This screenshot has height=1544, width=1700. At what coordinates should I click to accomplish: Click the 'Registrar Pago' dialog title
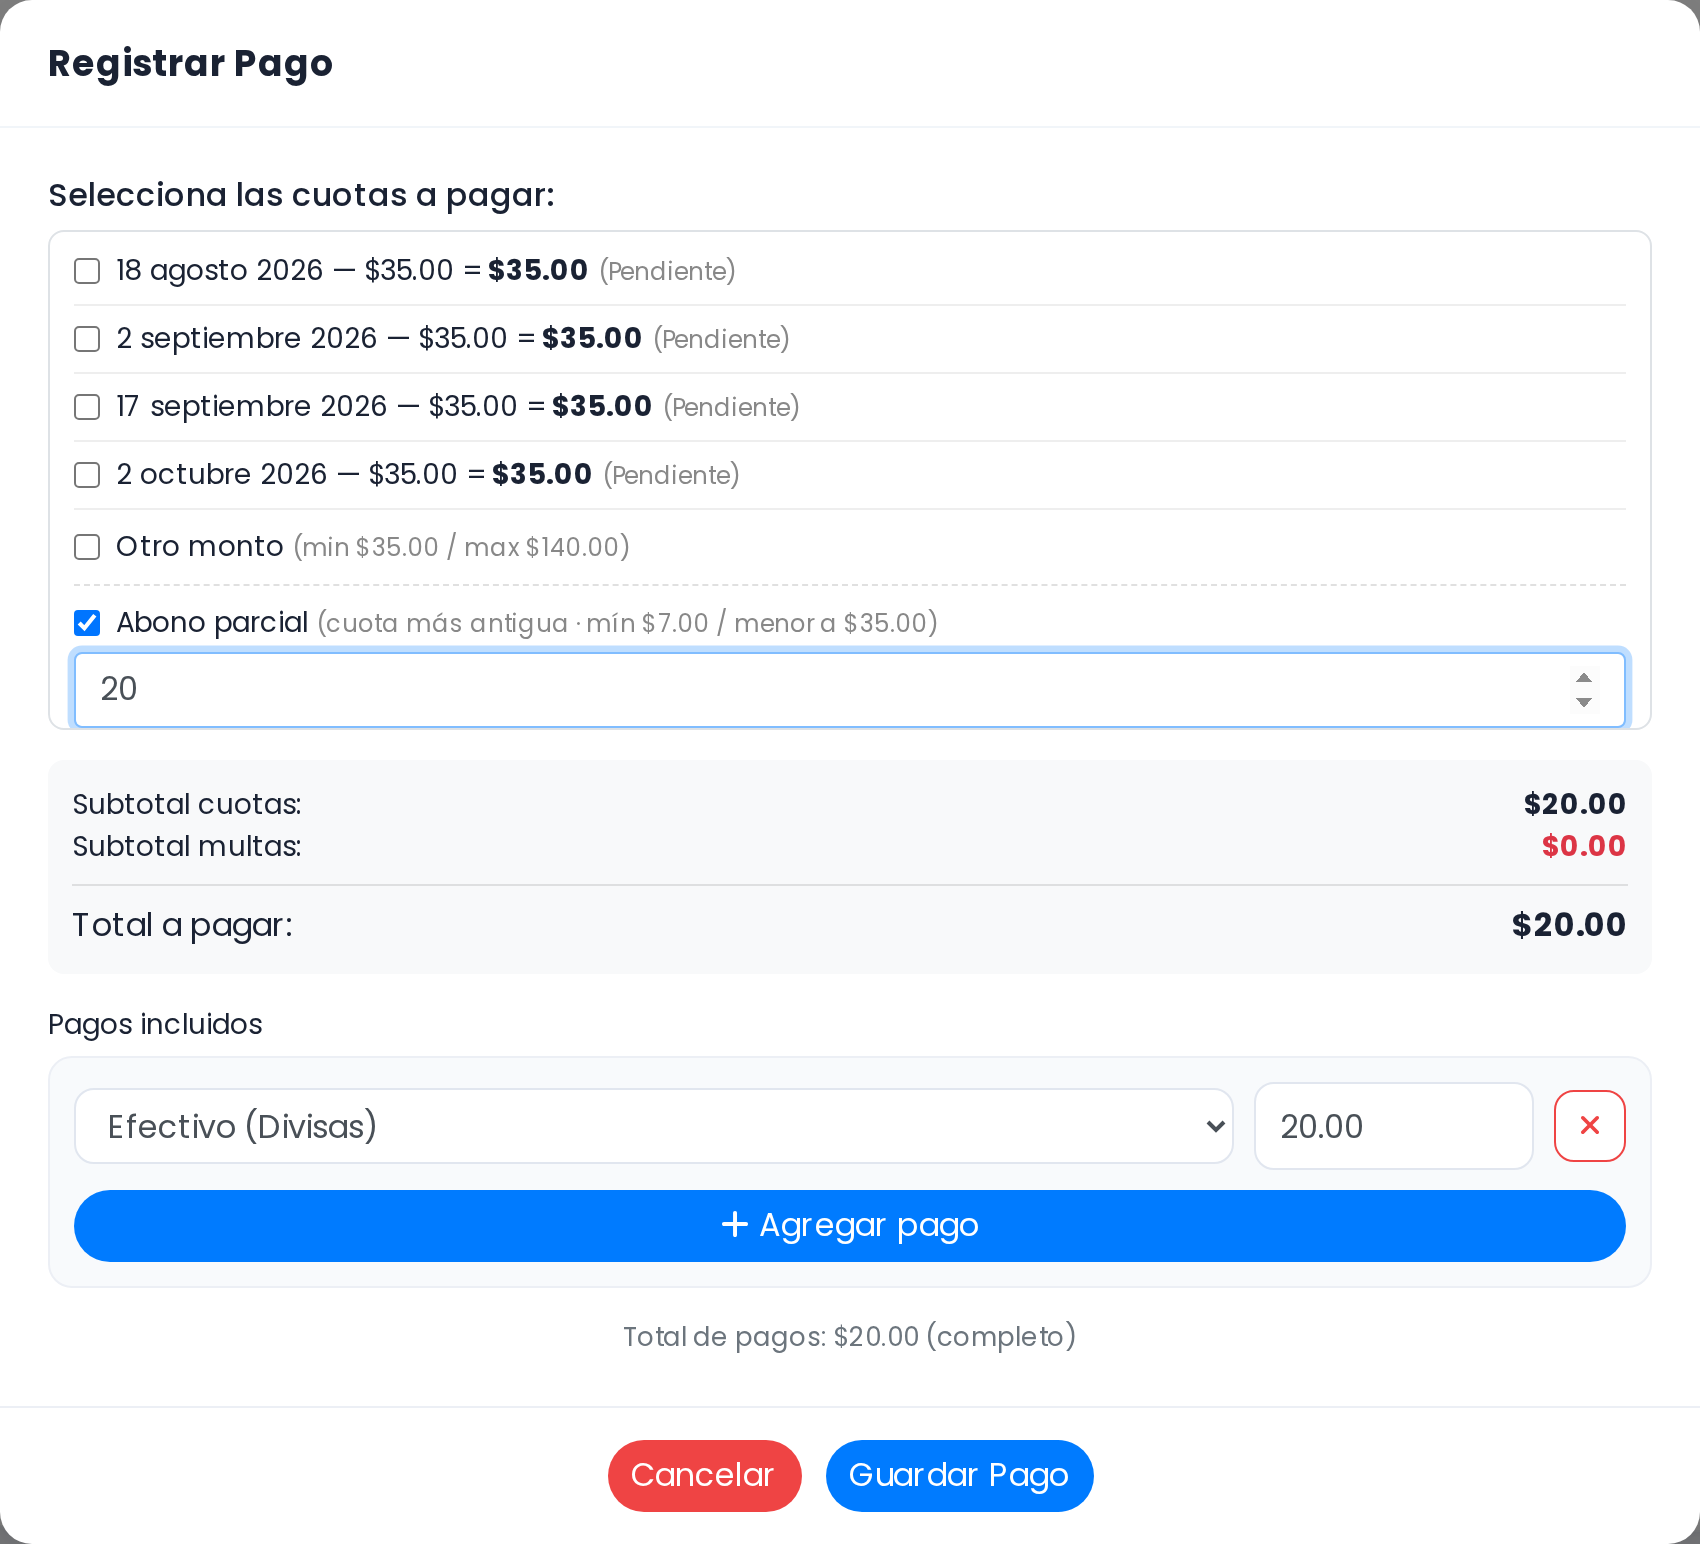(x=190, y=64)
